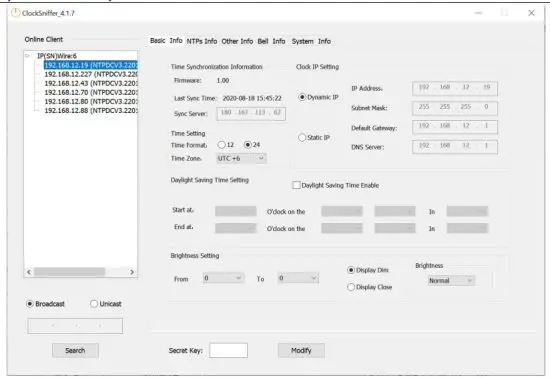Select client 192.168.12.227 in the list
The height and width of the screenshot is (378, 550).
[x=91, y=74]
